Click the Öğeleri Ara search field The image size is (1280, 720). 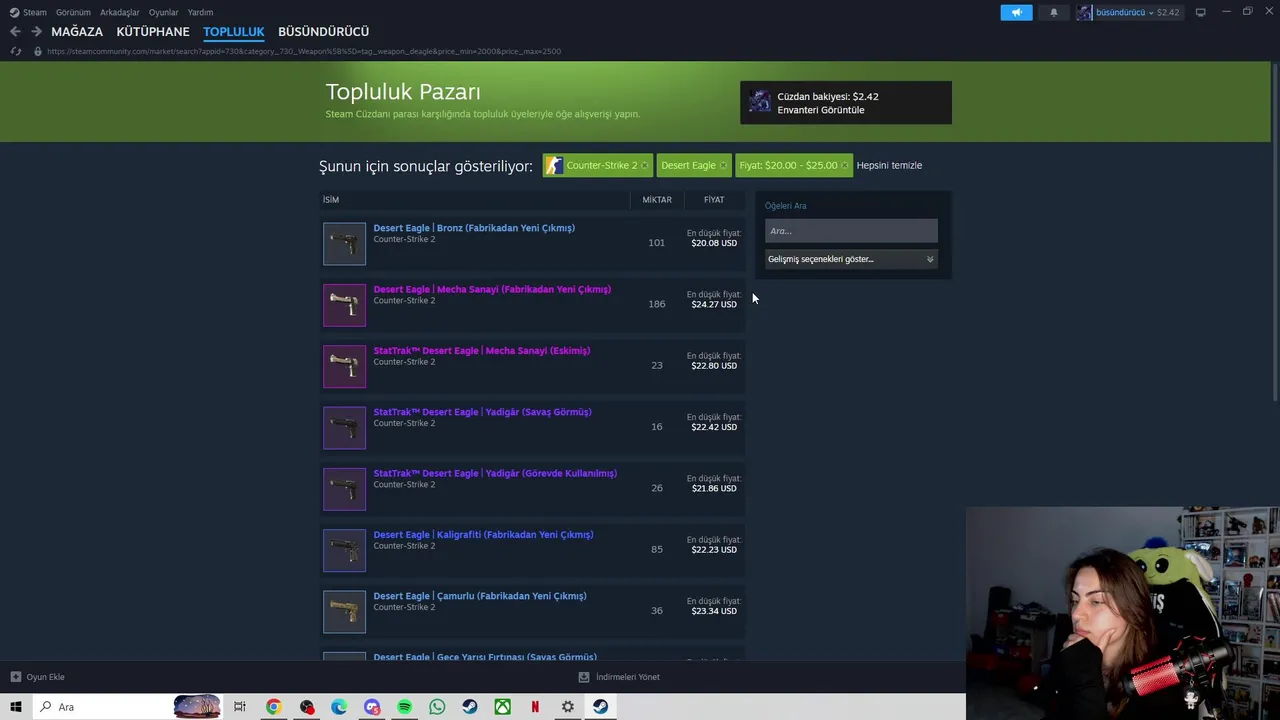[851, 231]
